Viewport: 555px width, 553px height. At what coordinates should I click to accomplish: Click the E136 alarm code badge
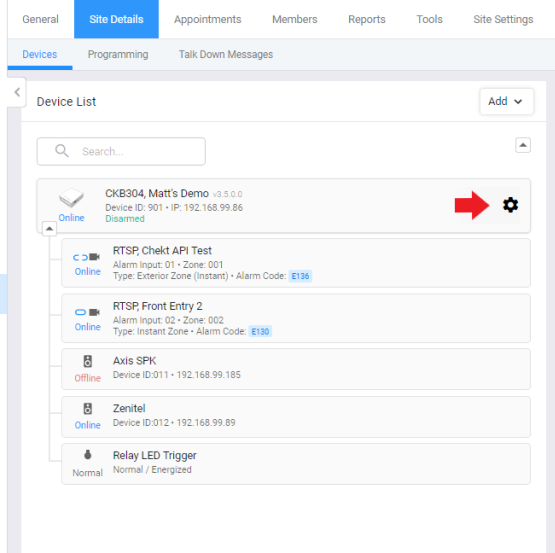300,276
